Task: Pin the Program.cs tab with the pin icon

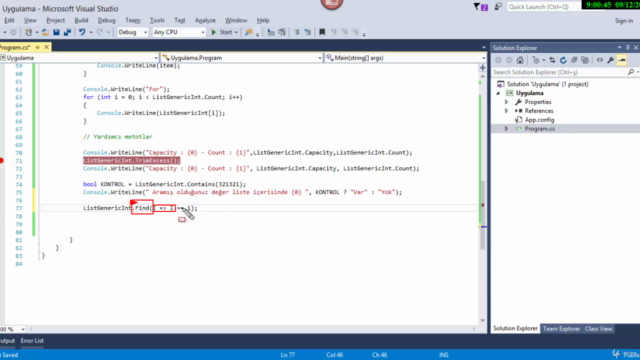Action: pos(38,47)
